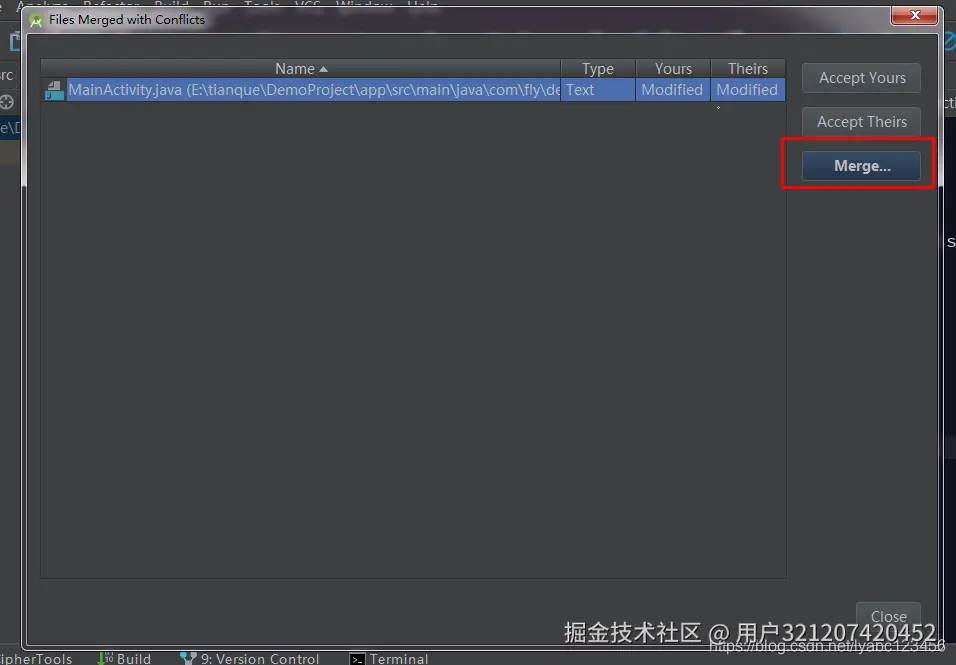Select 'Modified' cell under Yours column
Viewport: 956px width, 665px height.
(x=673, y=90)
